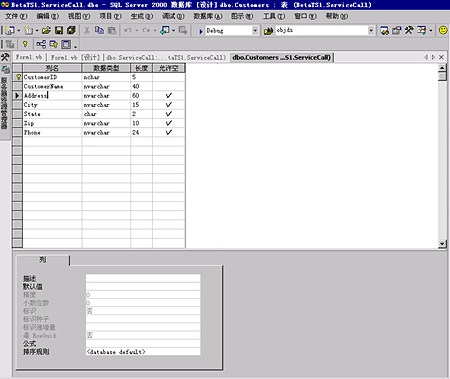The width and height of the screenshot is (450, 379).
Task: Click the Add New Item icon
Action: [x=28, y=31]
